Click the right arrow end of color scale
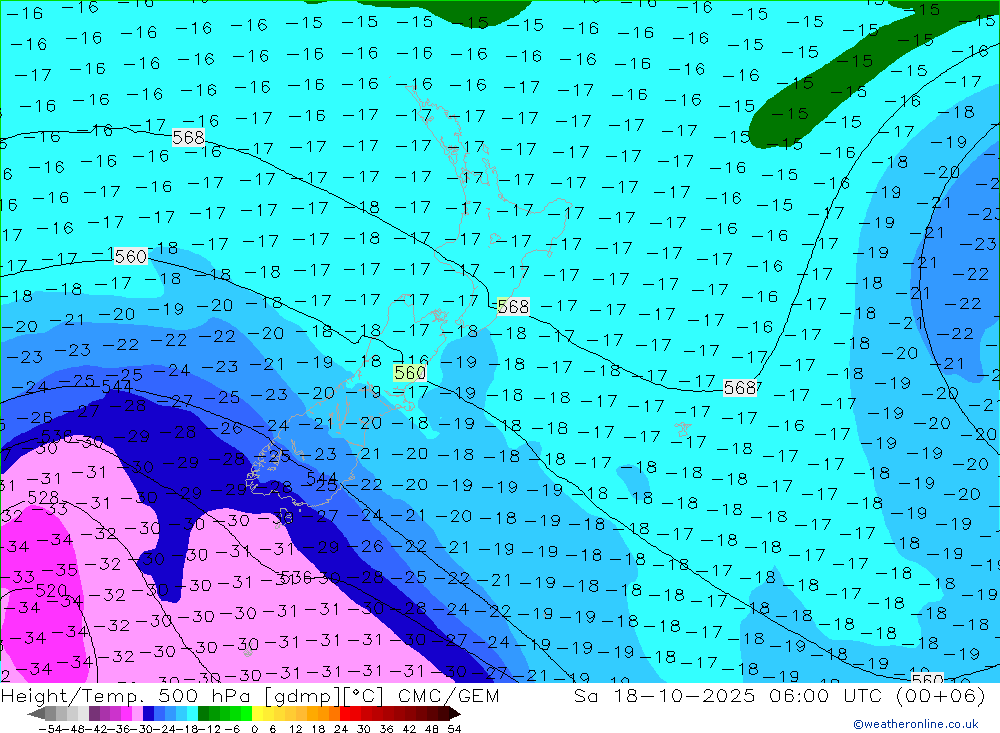 point(454,714)
